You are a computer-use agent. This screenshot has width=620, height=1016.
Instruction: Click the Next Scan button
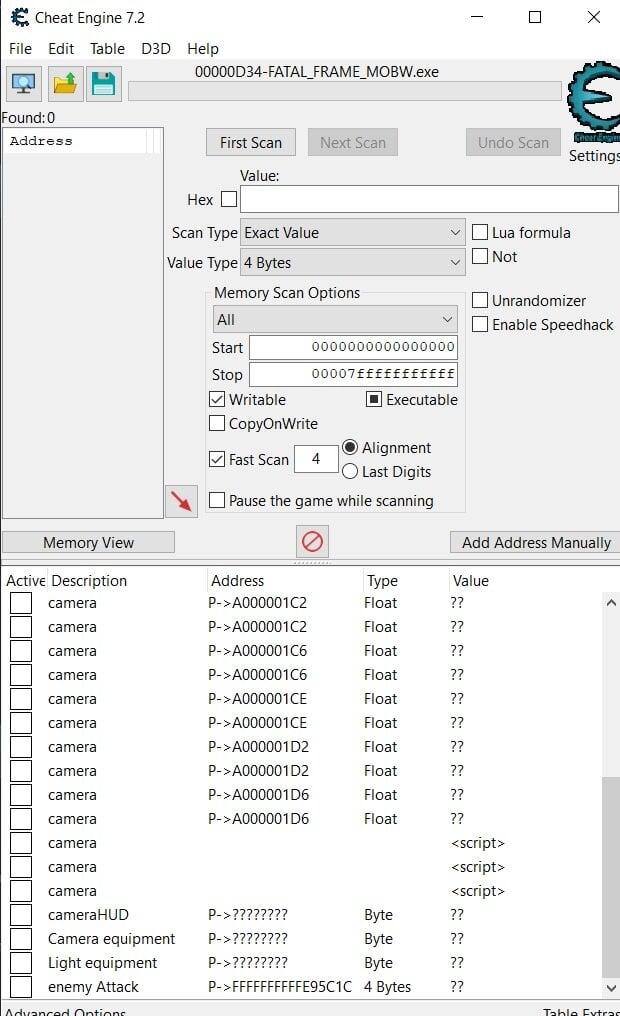coord(352,143)
